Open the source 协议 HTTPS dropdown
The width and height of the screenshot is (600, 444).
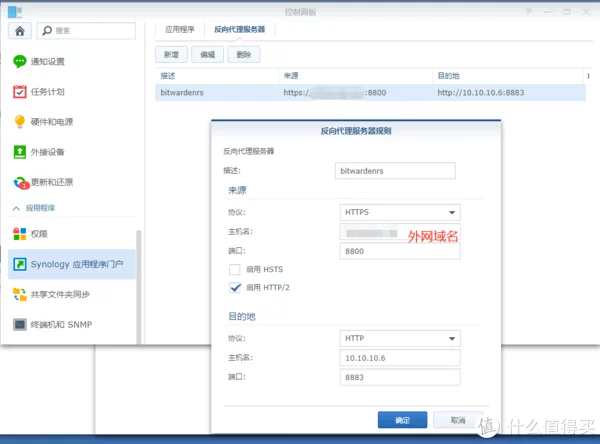(x=400, y=212)
